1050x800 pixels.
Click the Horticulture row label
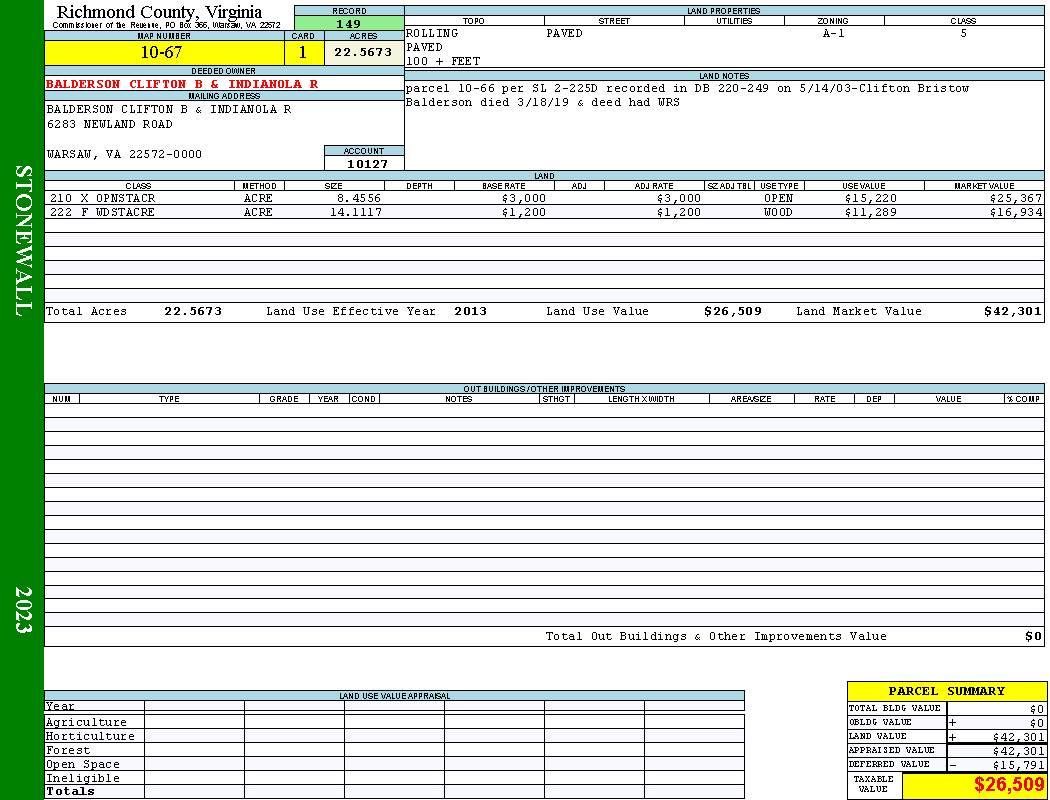(x=90, y=736)
